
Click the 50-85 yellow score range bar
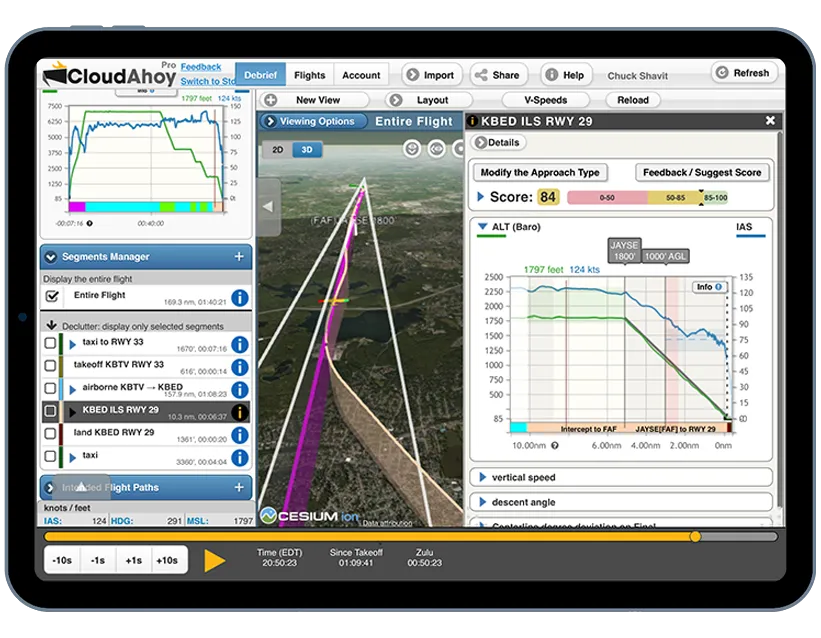pyautogui.click(x=674, y=197)
